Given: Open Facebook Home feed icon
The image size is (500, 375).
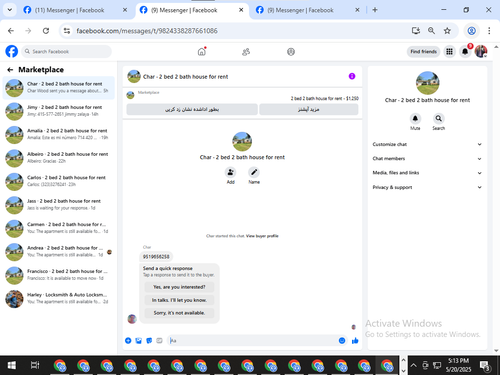Looking at the screenshot, I should tap(202, 52).
